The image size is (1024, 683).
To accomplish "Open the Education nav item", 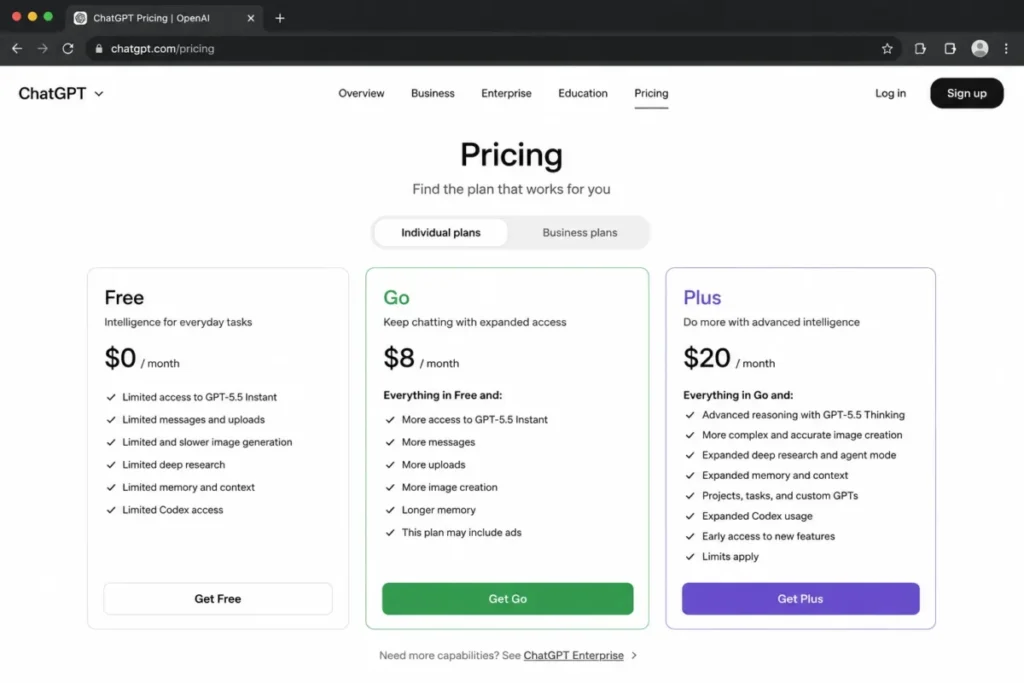I will coord(583,93).
